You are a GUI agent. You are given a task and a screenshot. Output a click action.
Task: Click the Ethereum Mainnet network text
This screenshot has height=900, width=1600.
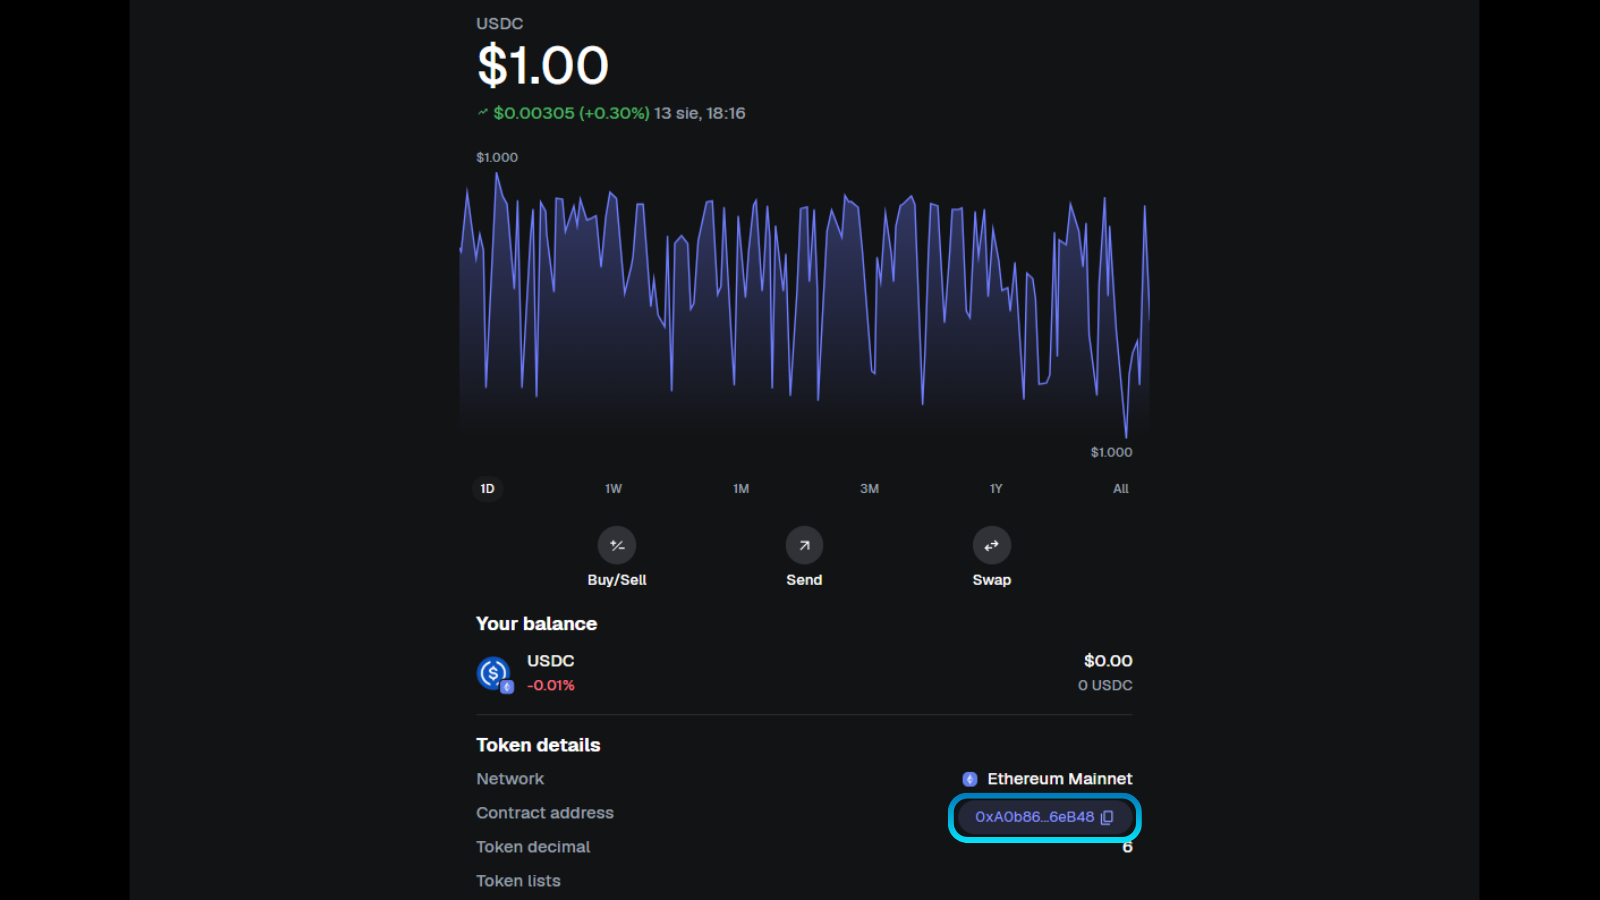[1060, 779]
